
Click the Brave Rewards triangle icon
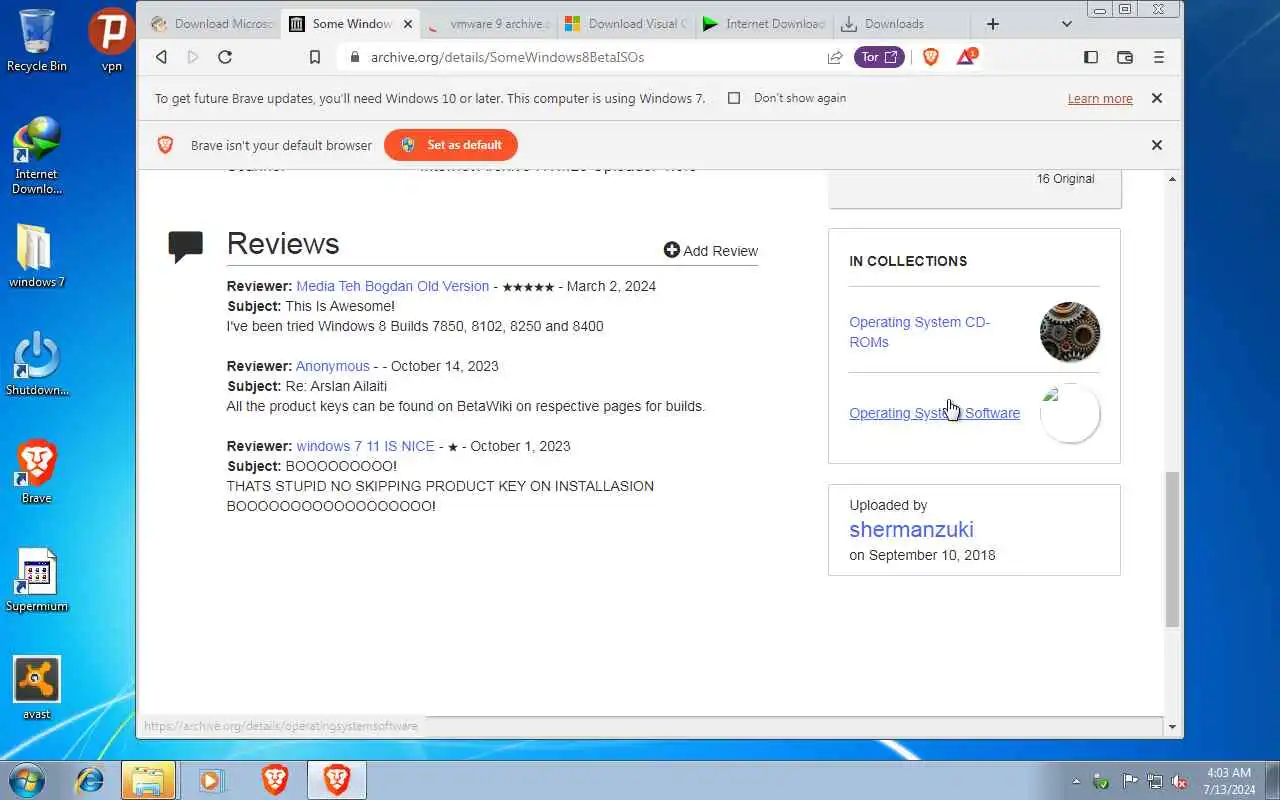(966, 57)
